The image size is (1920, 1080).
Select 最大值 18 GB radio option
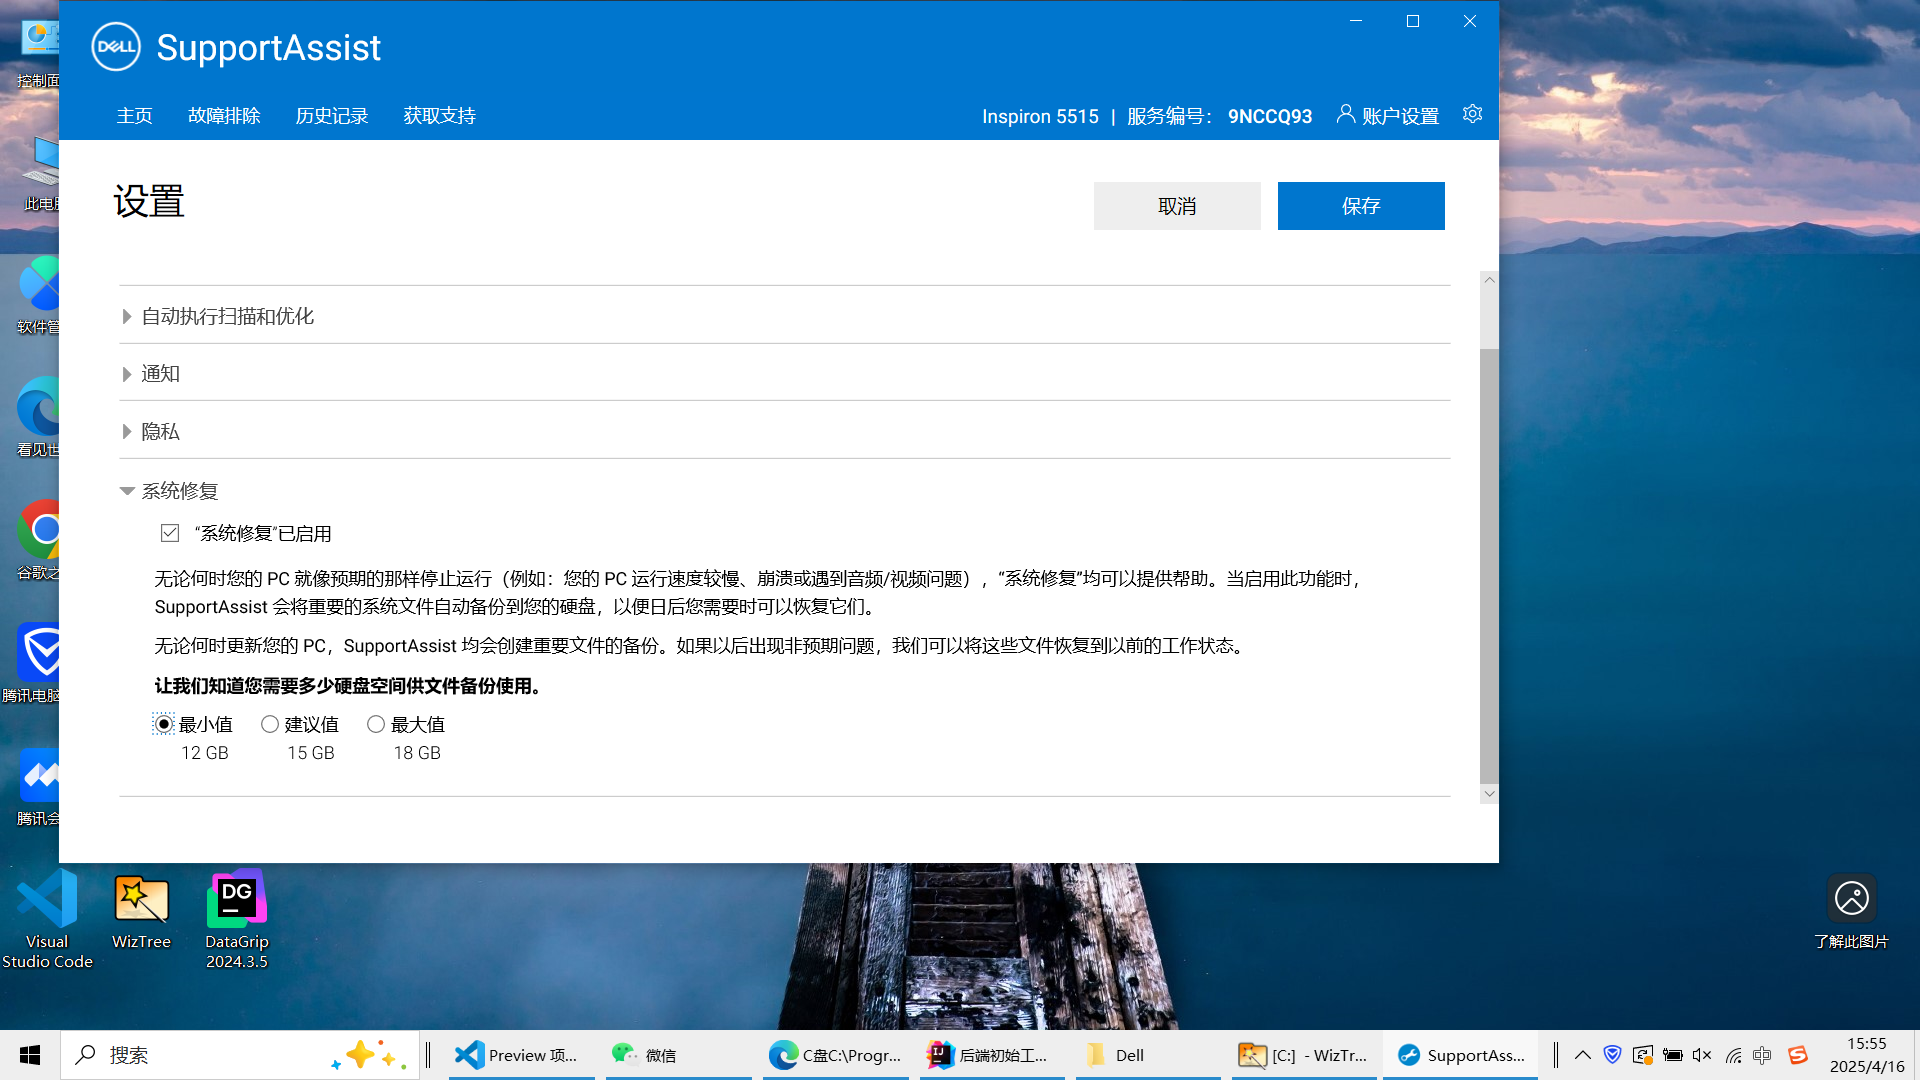376,724
